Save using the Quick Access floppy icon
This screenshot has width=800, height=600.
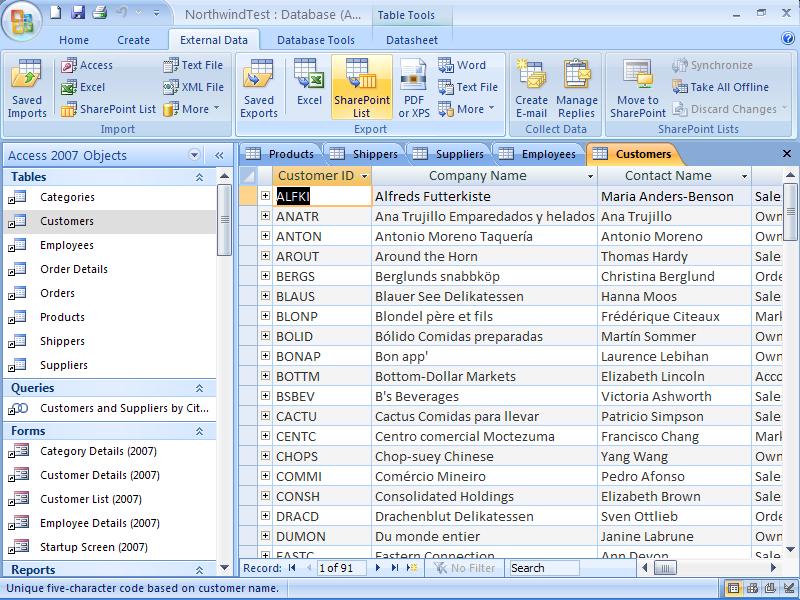pyautogui.click(x=78, y=12)
